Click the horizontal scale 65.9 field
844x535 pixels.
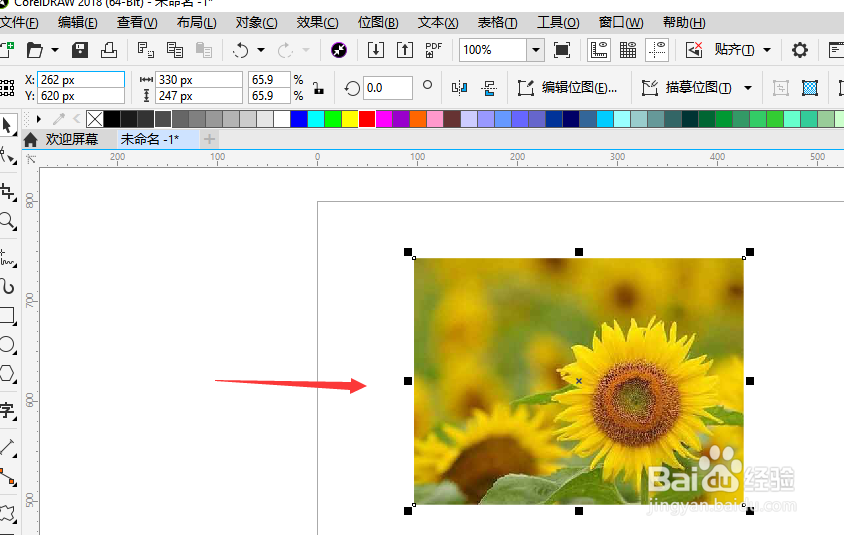pos(269,80)
